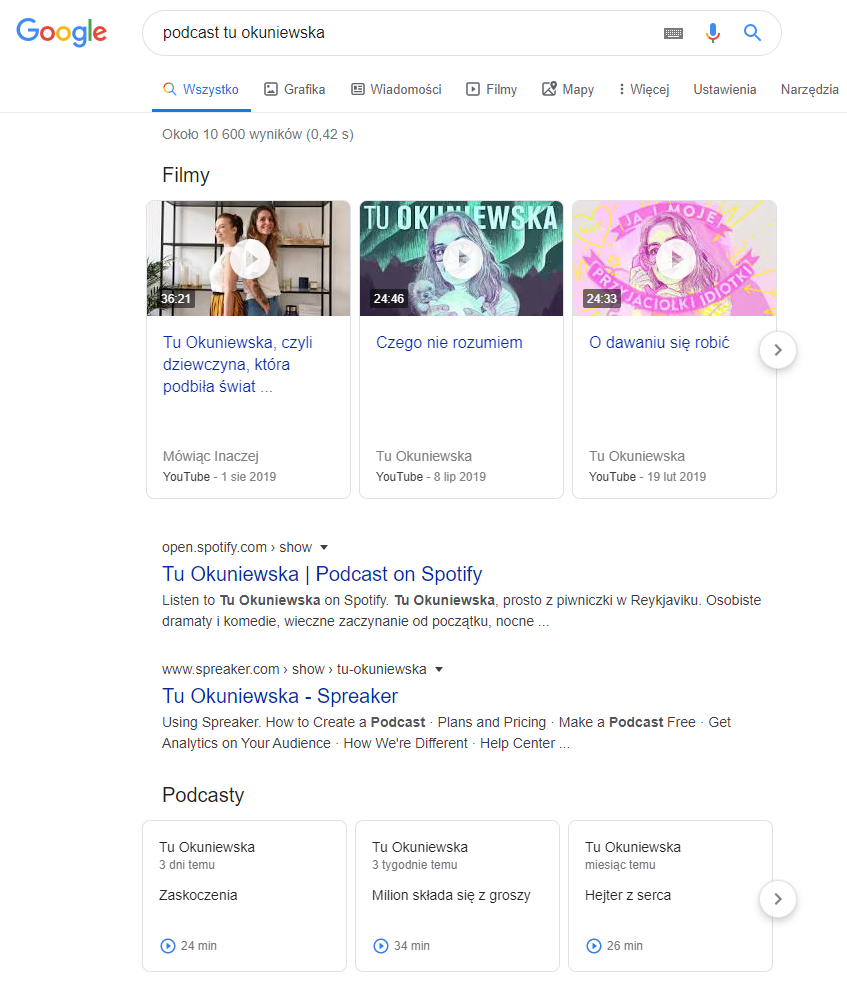847x1003 pixels.
Task: Start voice search with microphone icon
Action: (x=712, y=33)
